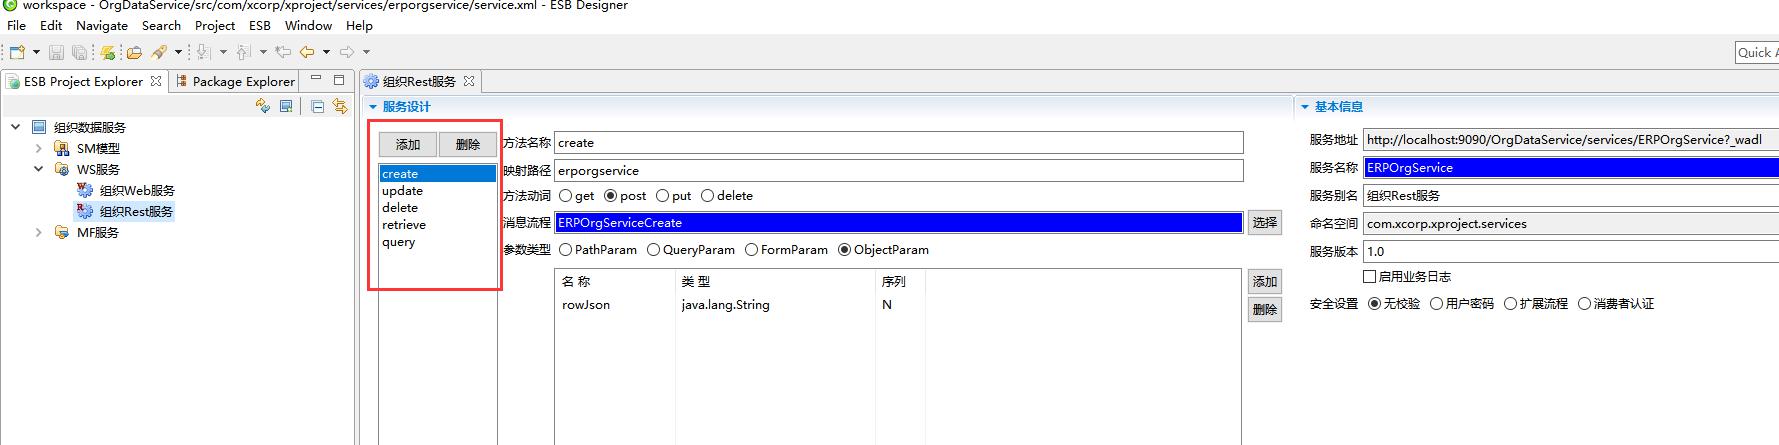Click the Link with Editor icon
Viewport: 1779px width, 445px height.
point(340,106)
